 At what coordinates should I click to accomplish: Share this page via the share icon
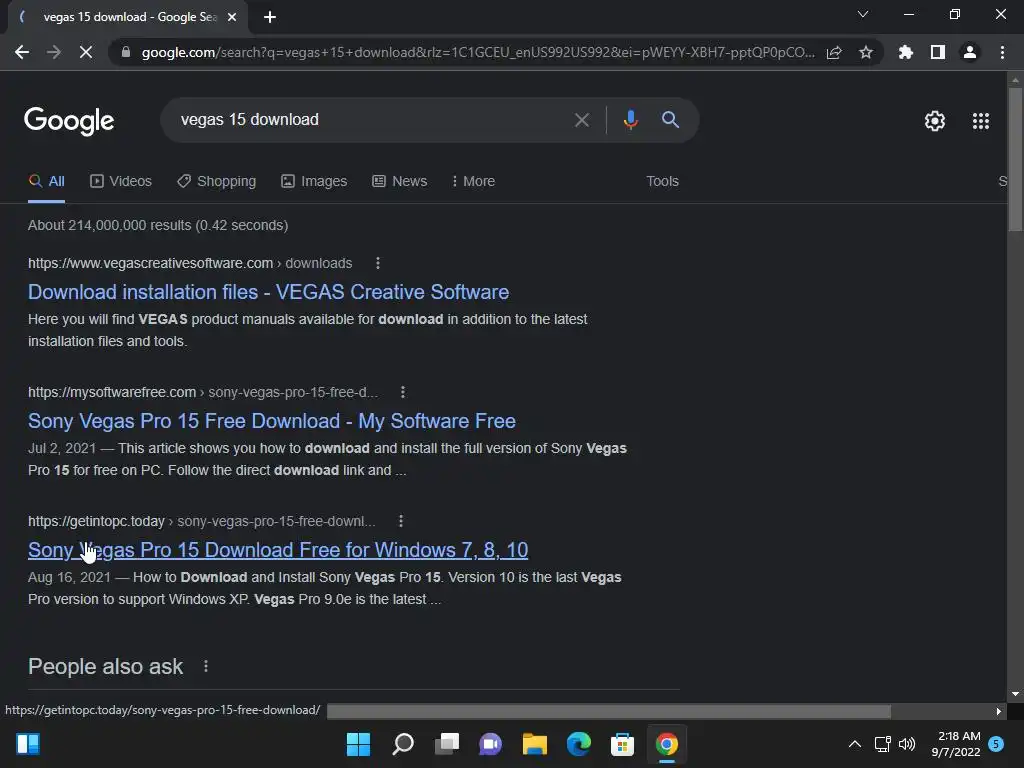click(834, 52)
